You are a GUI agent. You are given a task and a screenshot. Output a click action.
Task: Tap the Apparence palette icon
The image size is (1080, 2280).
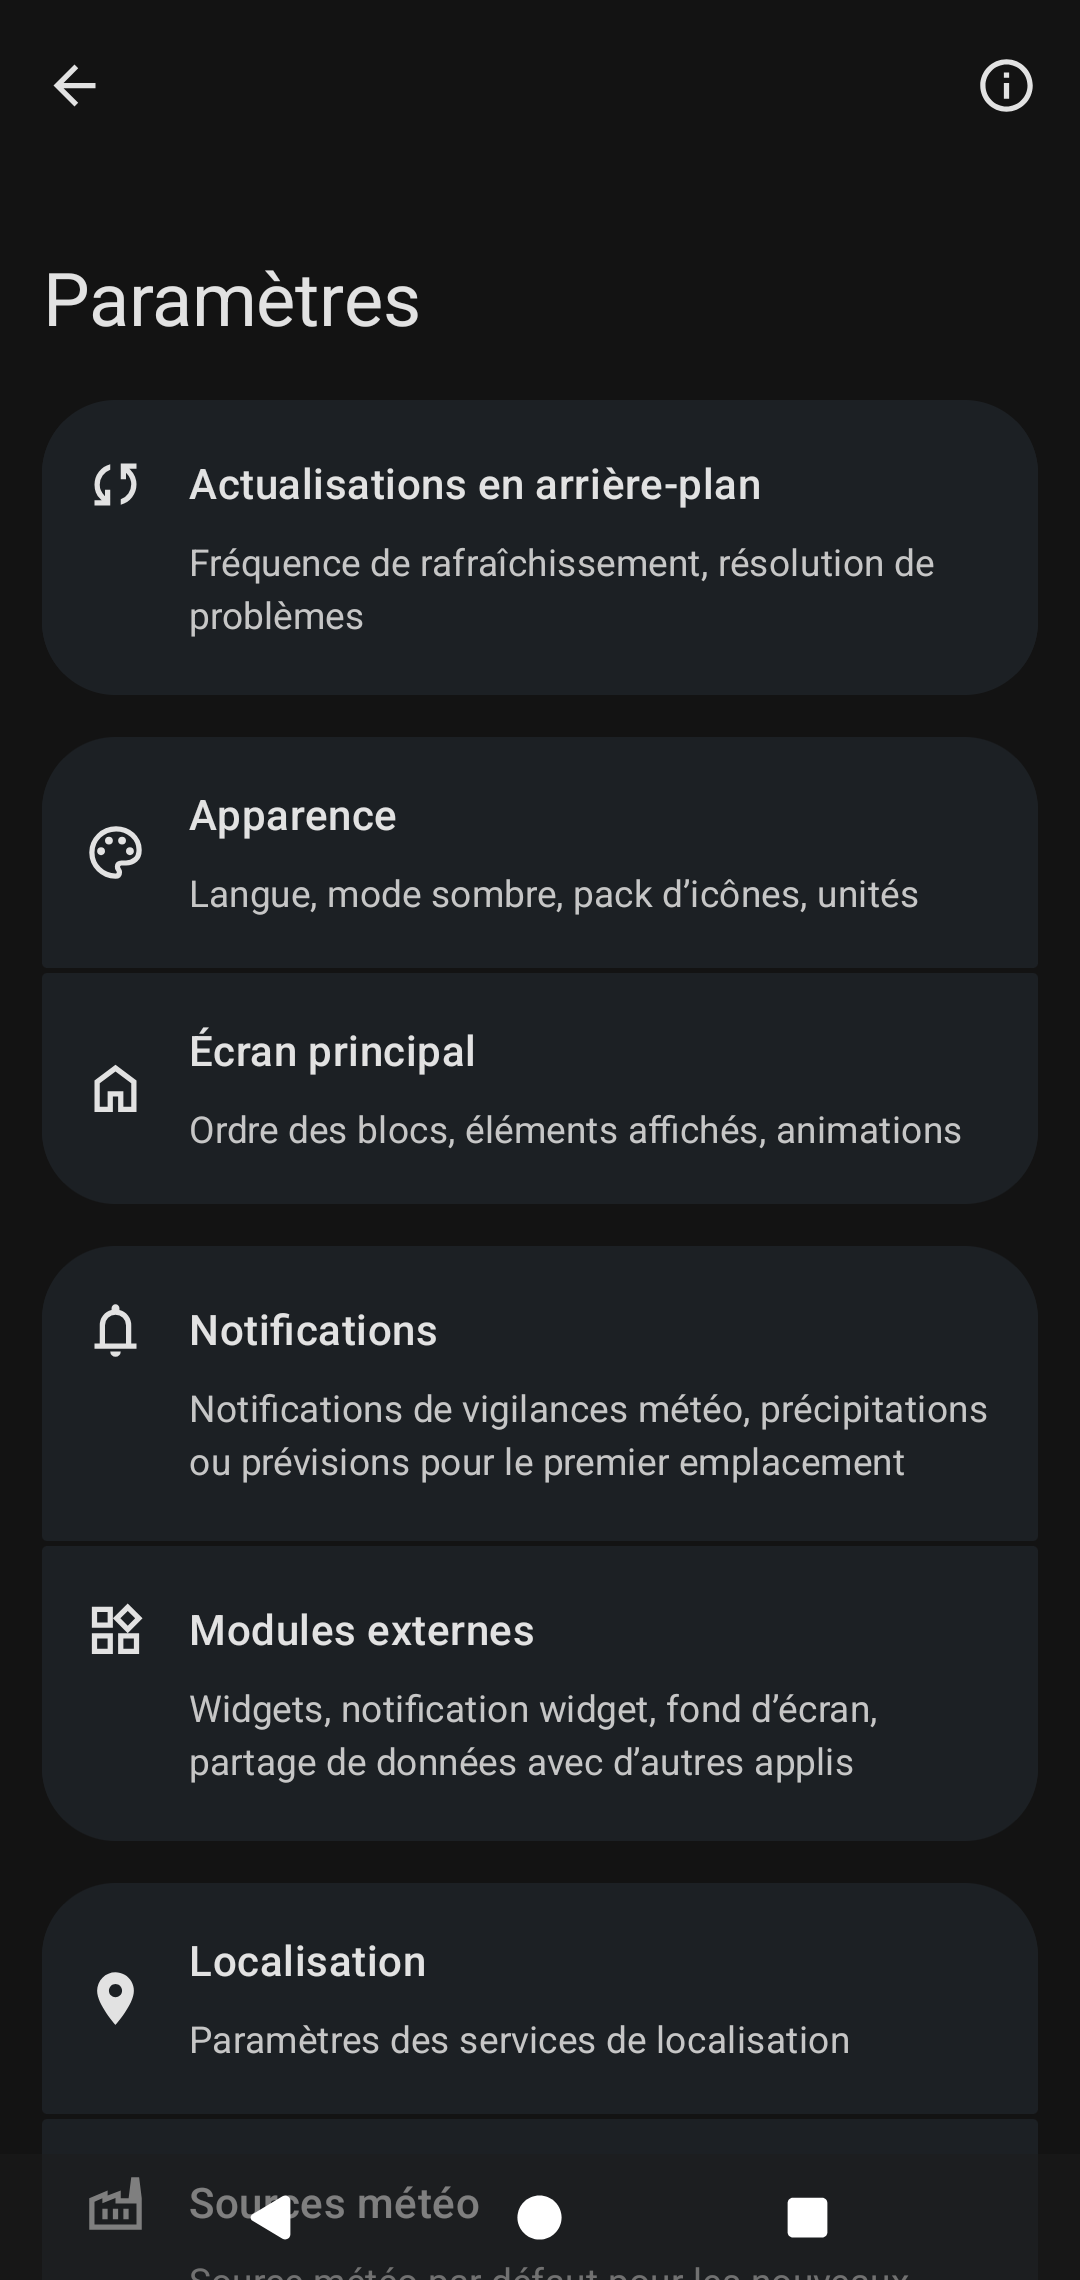pos(116,853)
